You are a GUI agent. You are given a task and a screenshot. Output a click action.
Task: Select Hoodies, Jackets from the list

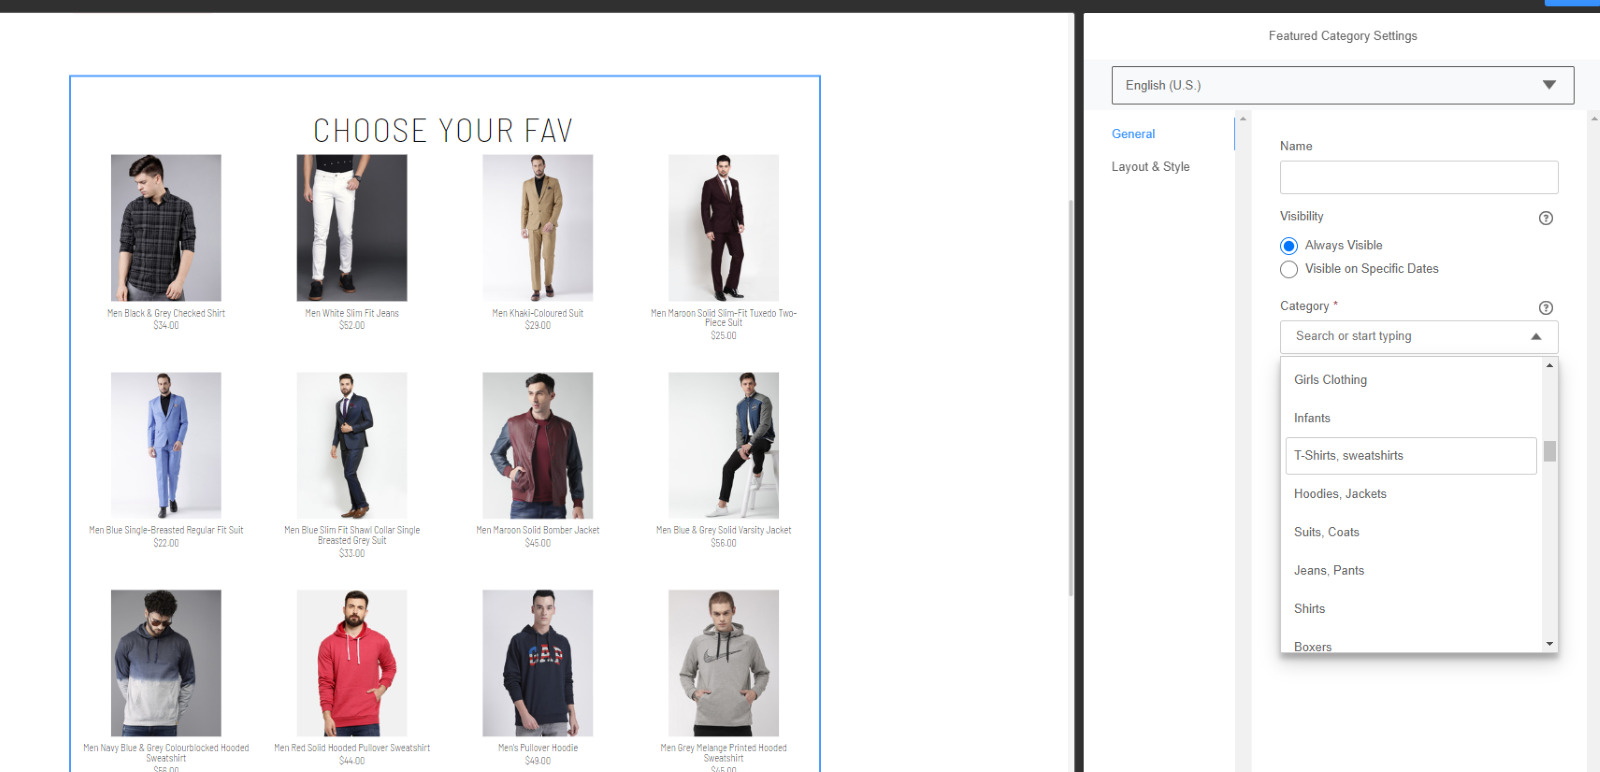pos(1340,494)
